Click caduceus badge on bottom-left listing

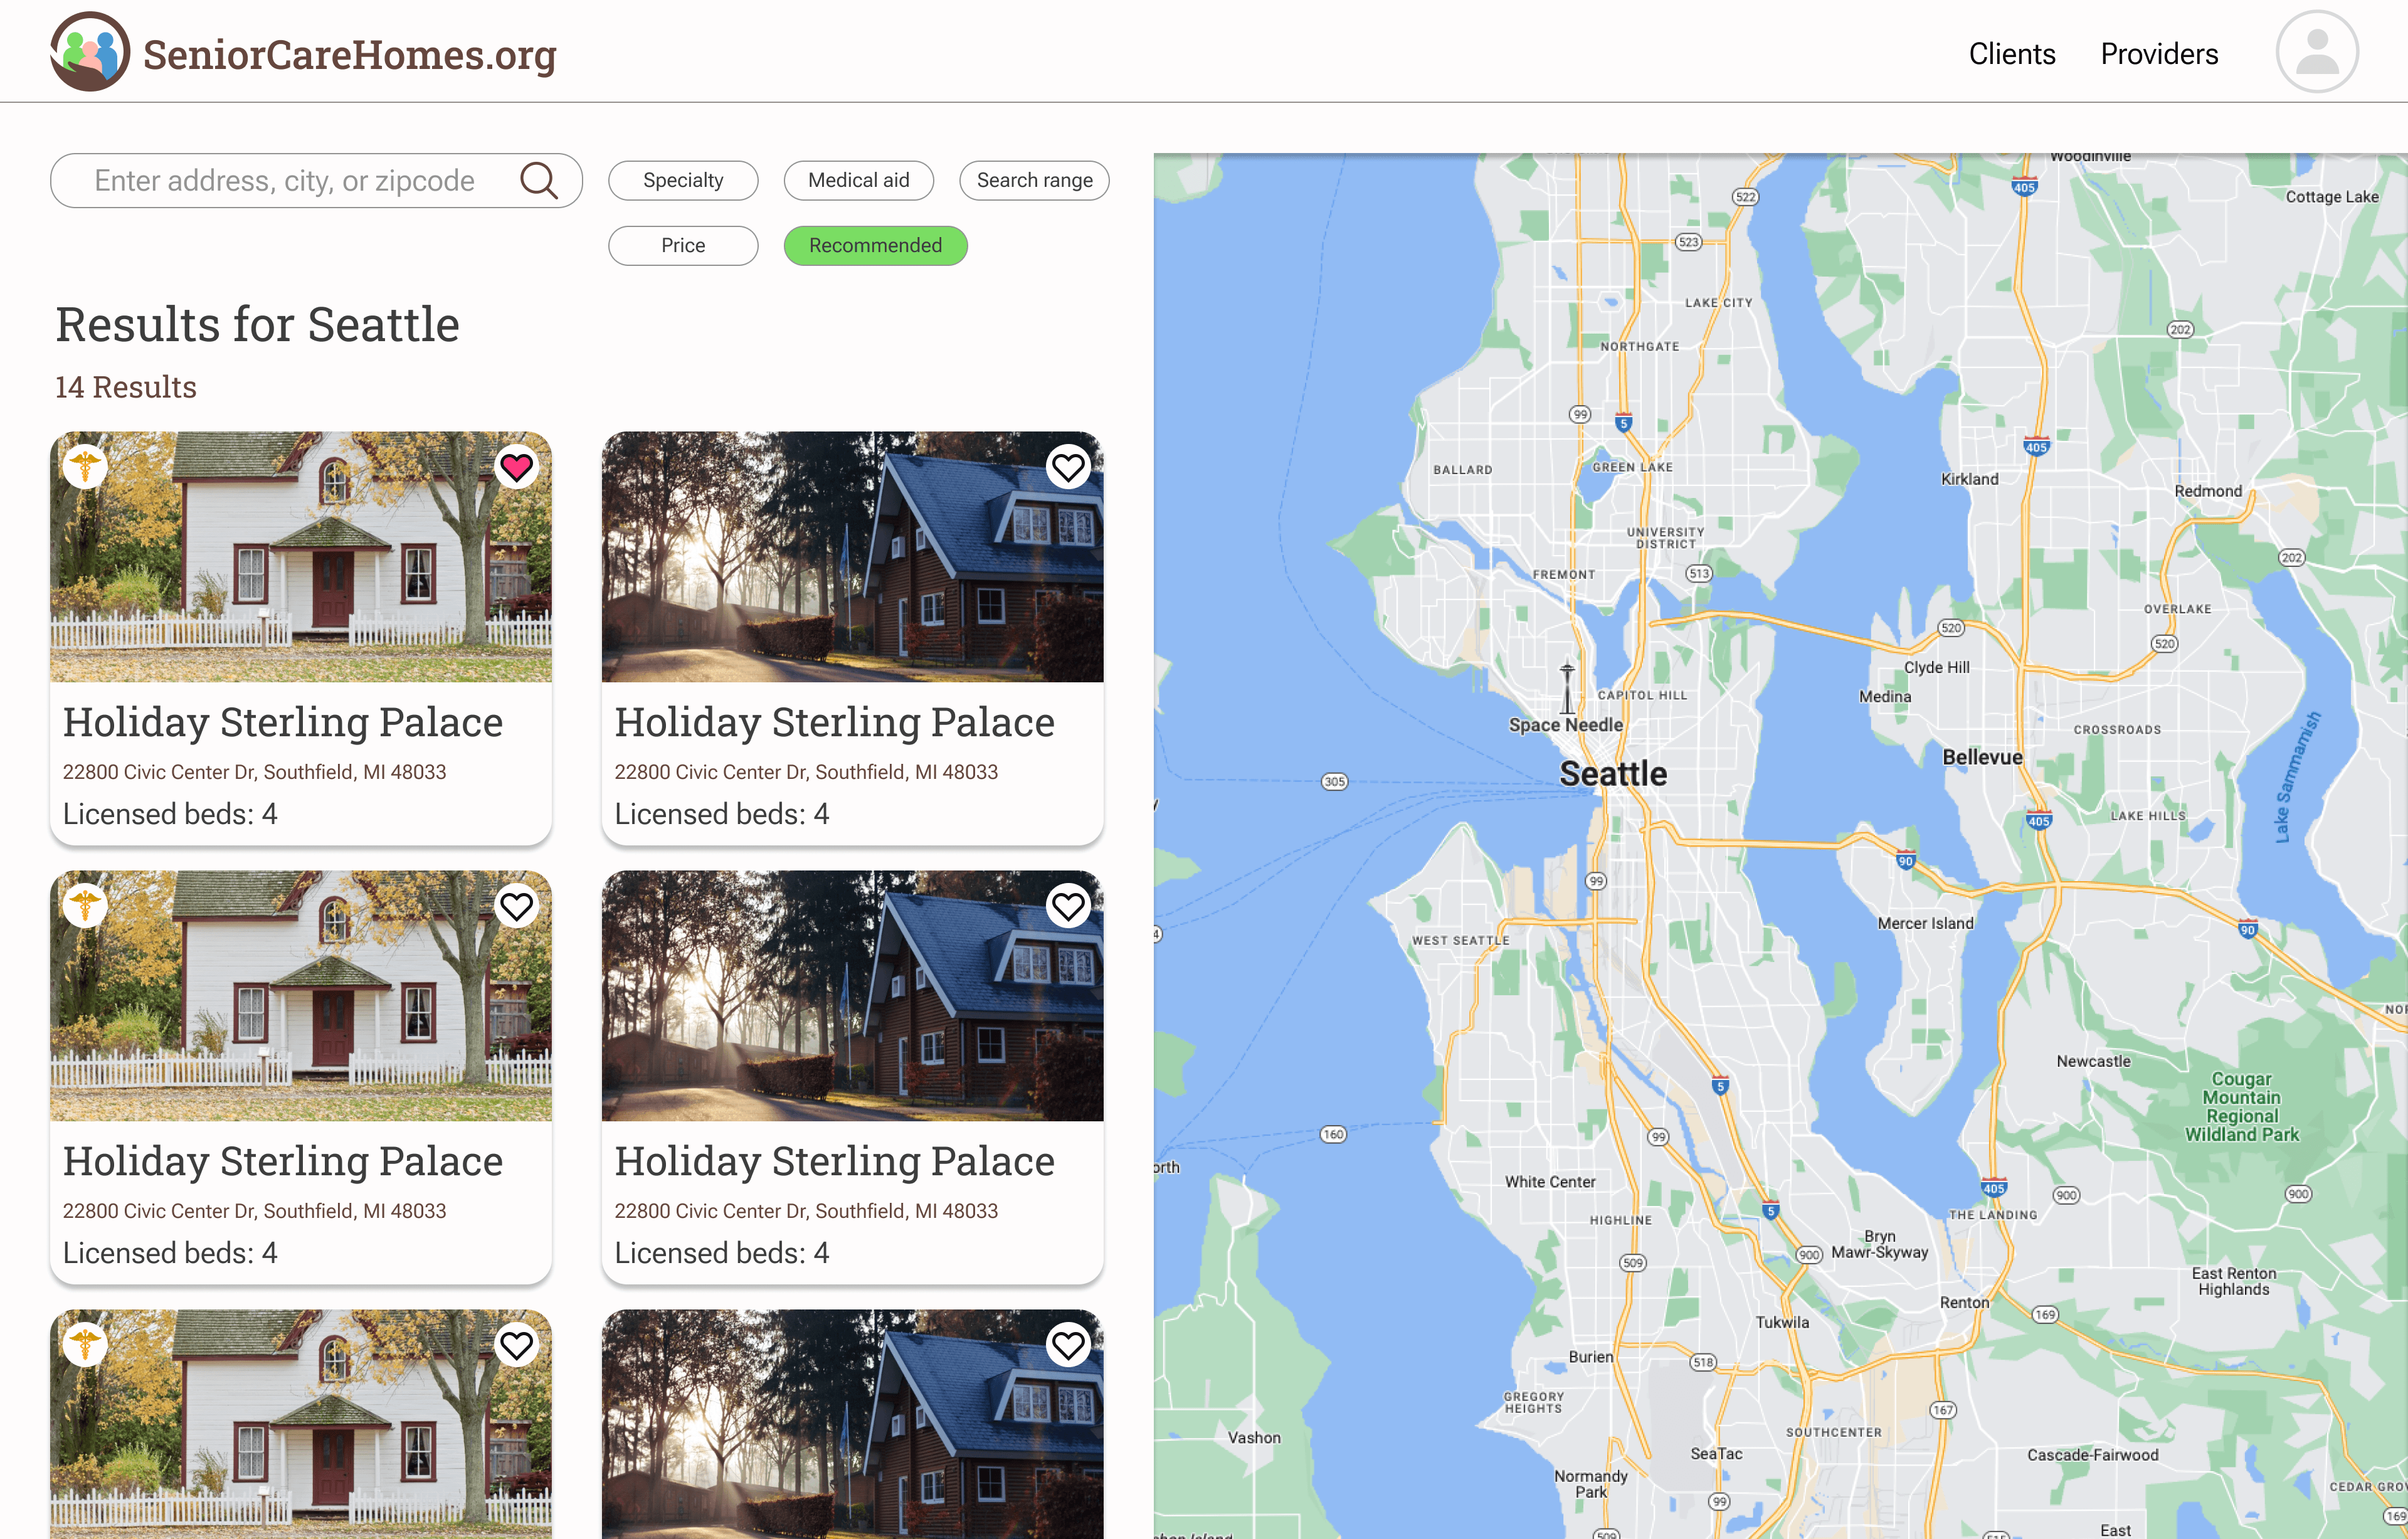pyautogui.click(x=85, y=1344)
